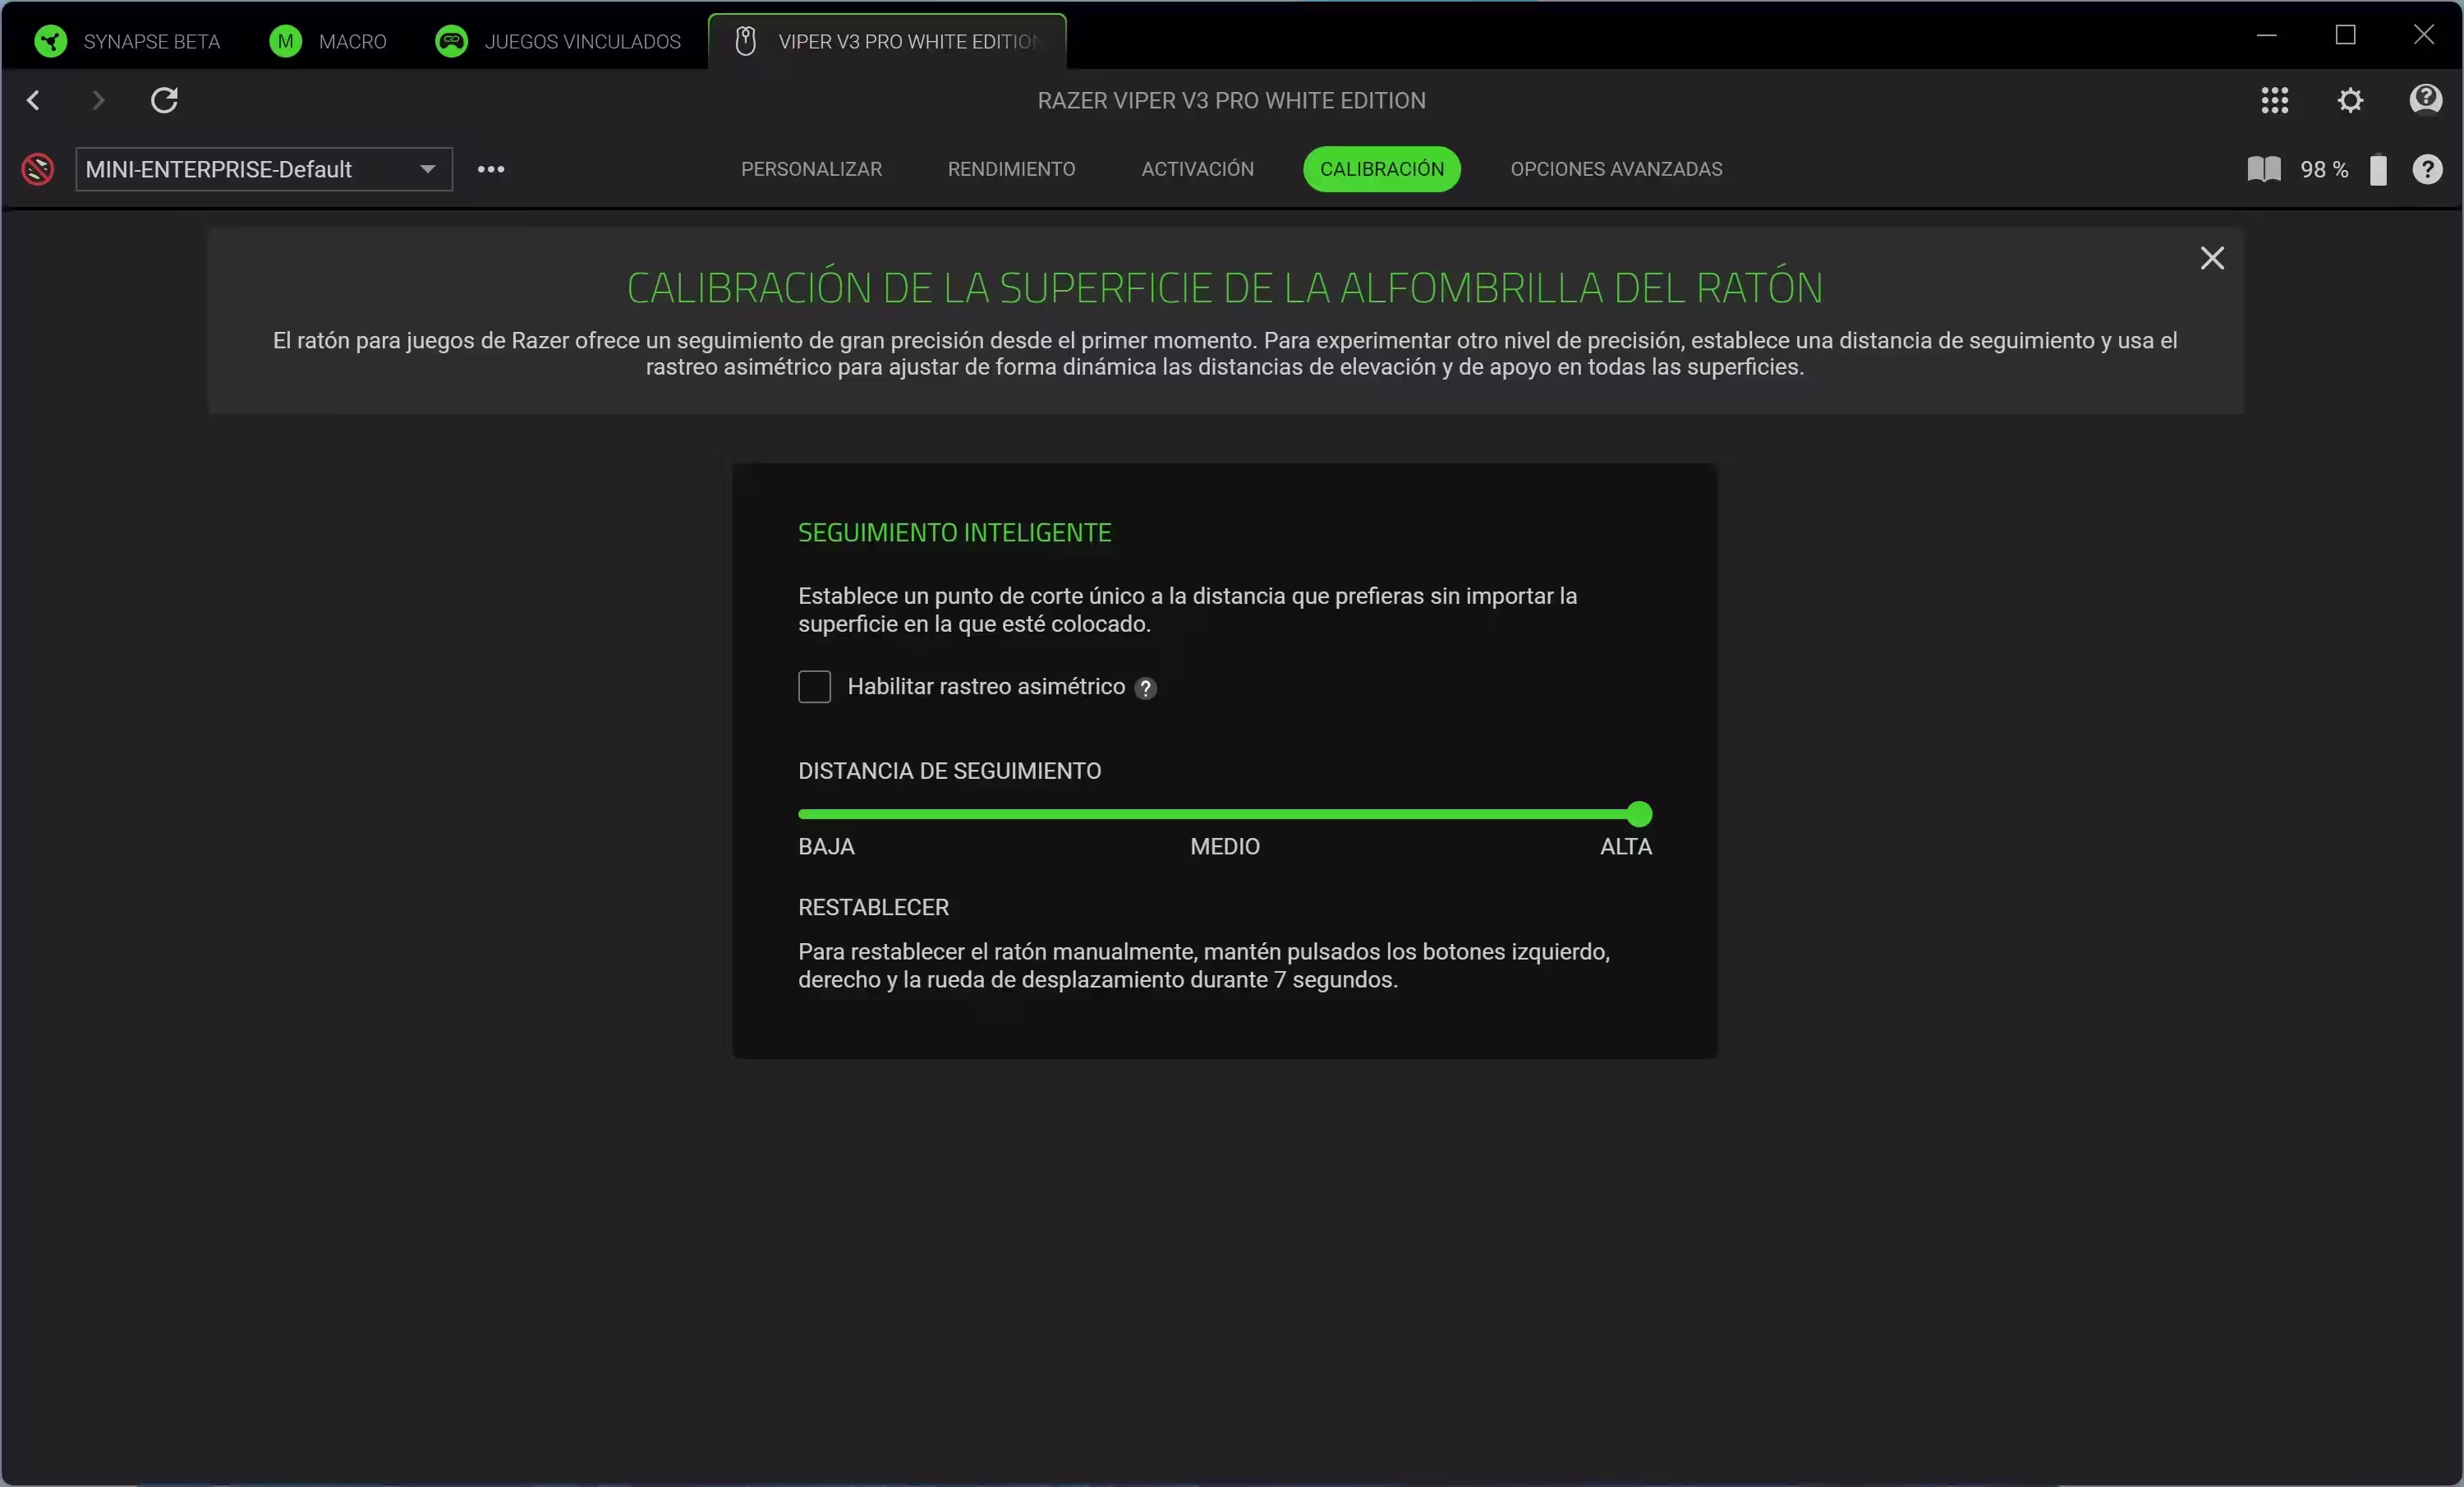Switch to the Macro tab
The image size is (2464, 1487).
(x=328, y=41)
